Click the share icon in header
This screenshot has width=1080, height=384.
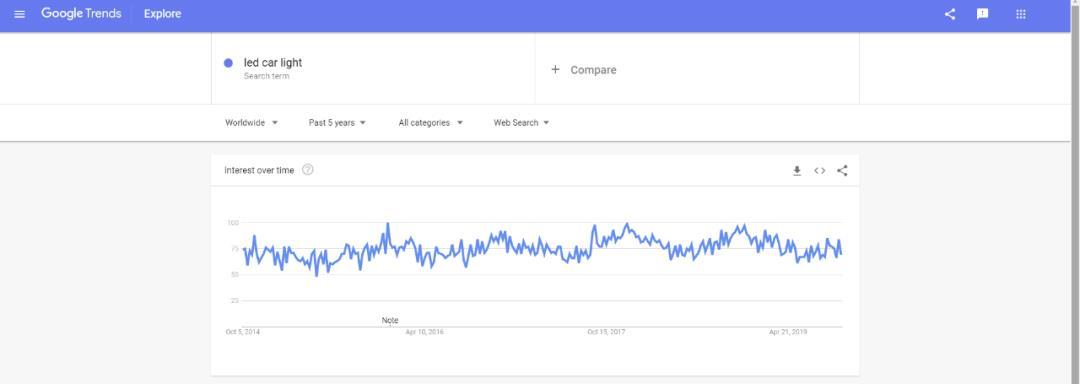click(950, 14)
